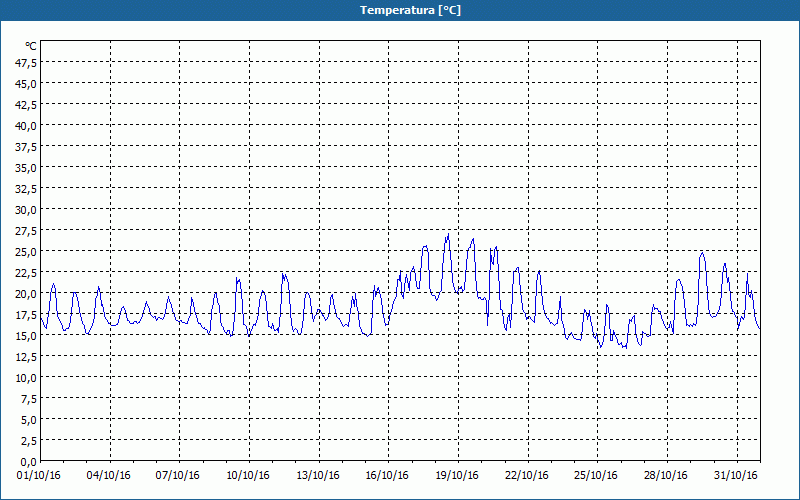The image size is (800, 500).
Task: Select the 01/10/16 date label
Action: (x=39, y=476)
